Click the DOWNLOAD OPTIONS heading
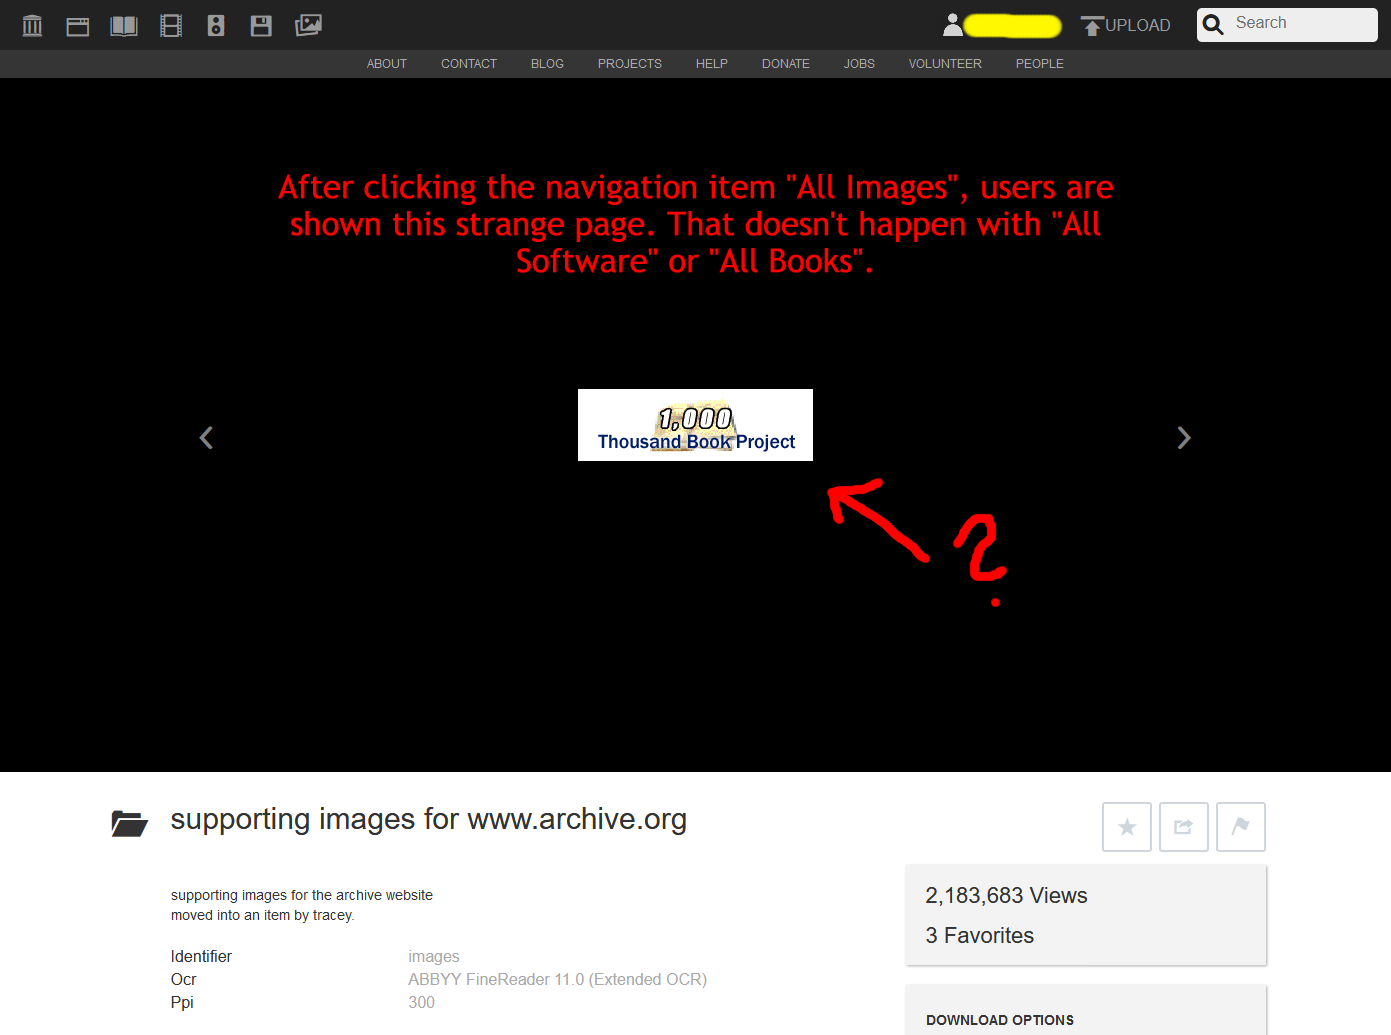1391x1035 pixels. point(1000,1020)
